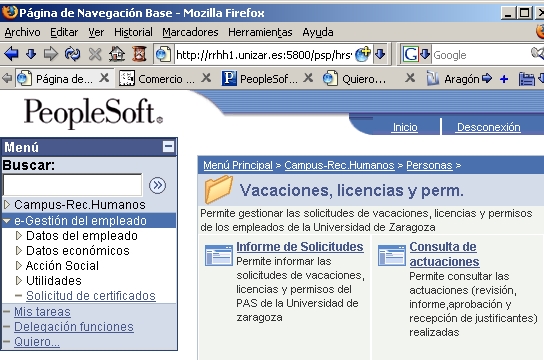Viewport: 544px width, 360px height.
Task: Reload the current page
Action: point(72,54)
